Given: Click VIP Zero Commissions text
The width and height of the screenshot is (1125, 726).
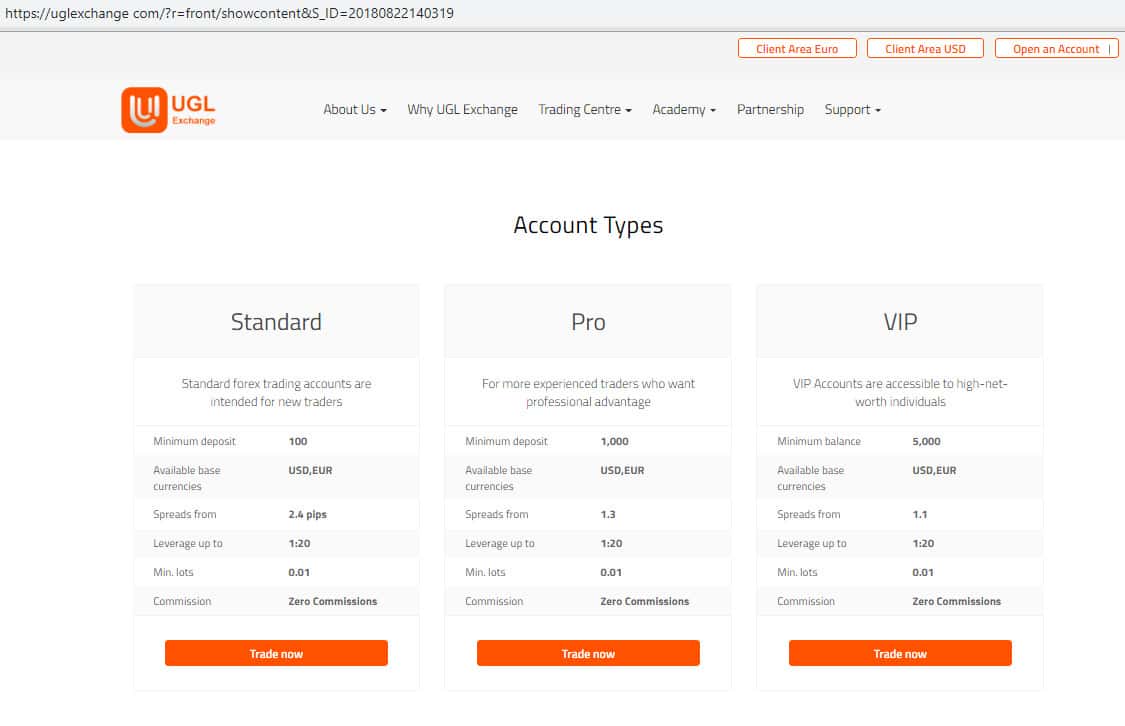Looking at the screenshot, I should (956, 601).
